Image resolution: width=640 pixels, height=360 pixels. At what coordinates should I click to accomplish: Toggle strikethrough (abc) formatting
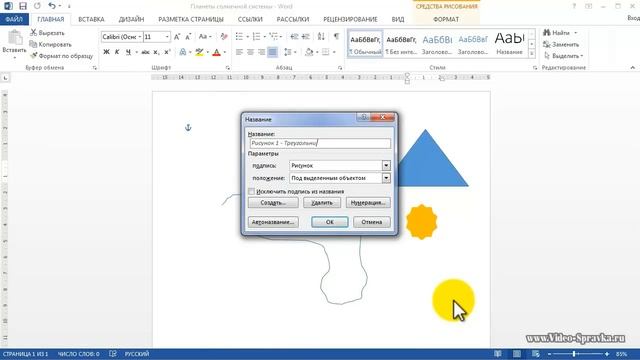pos(145,52)
